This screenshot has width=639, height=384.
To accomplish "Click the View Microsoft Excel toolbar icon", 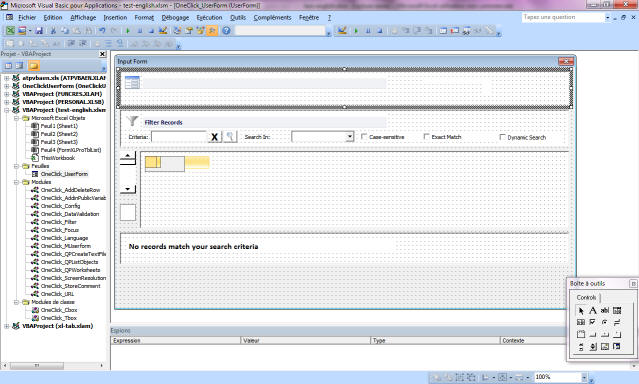I will 10,31.
